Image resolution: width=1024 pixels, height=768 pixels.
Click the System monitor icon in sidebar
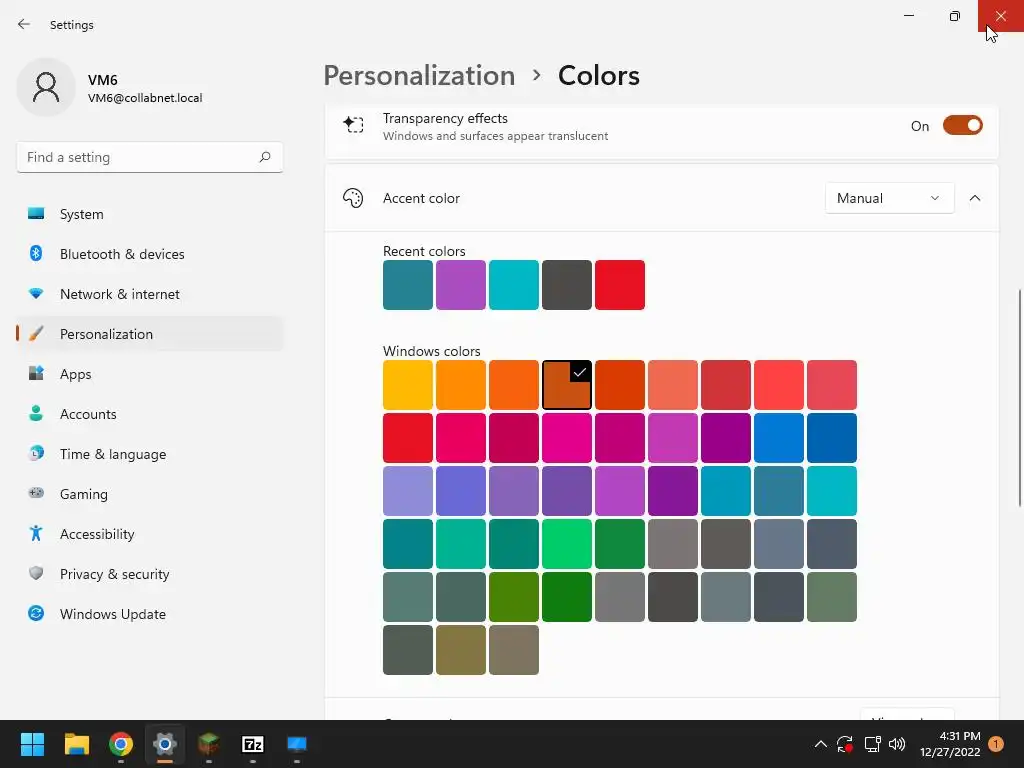pos(36,214)
